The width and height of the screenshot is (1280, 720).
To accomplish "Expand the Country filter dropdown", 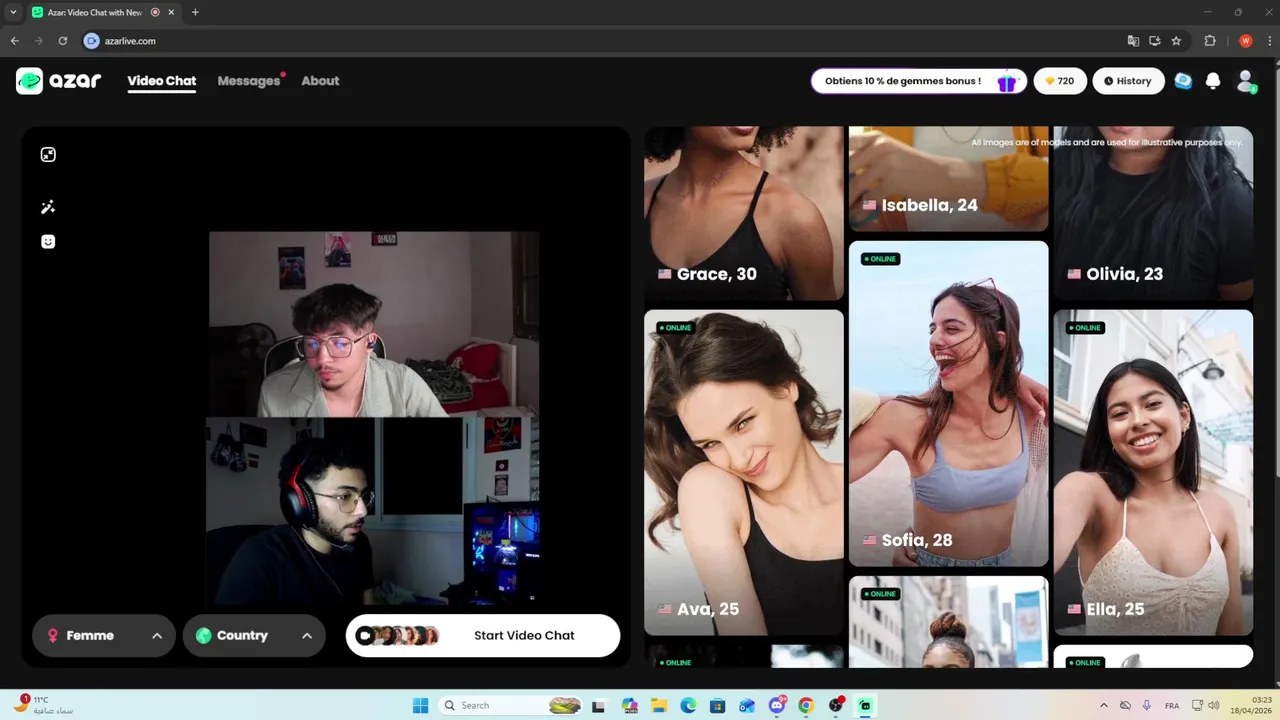I will click(254, 636).
